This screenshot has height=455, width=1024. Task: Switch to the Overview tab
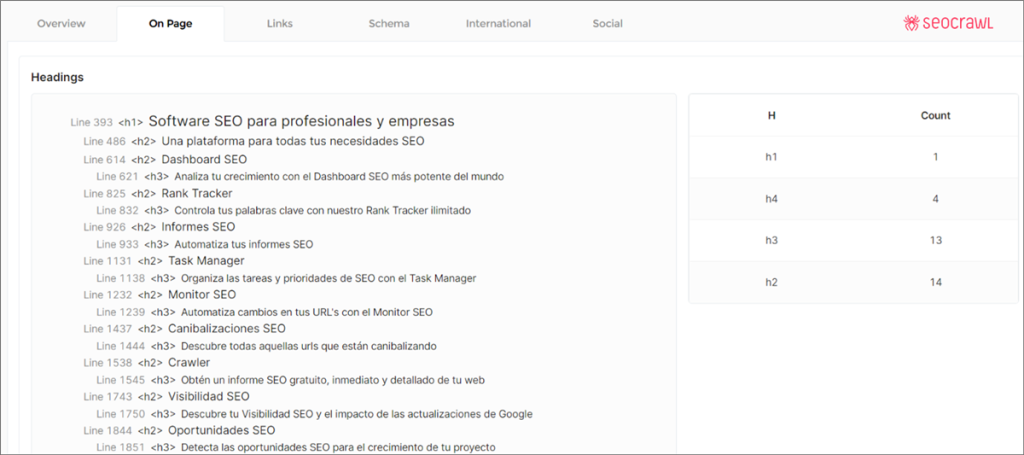[61, 24]
